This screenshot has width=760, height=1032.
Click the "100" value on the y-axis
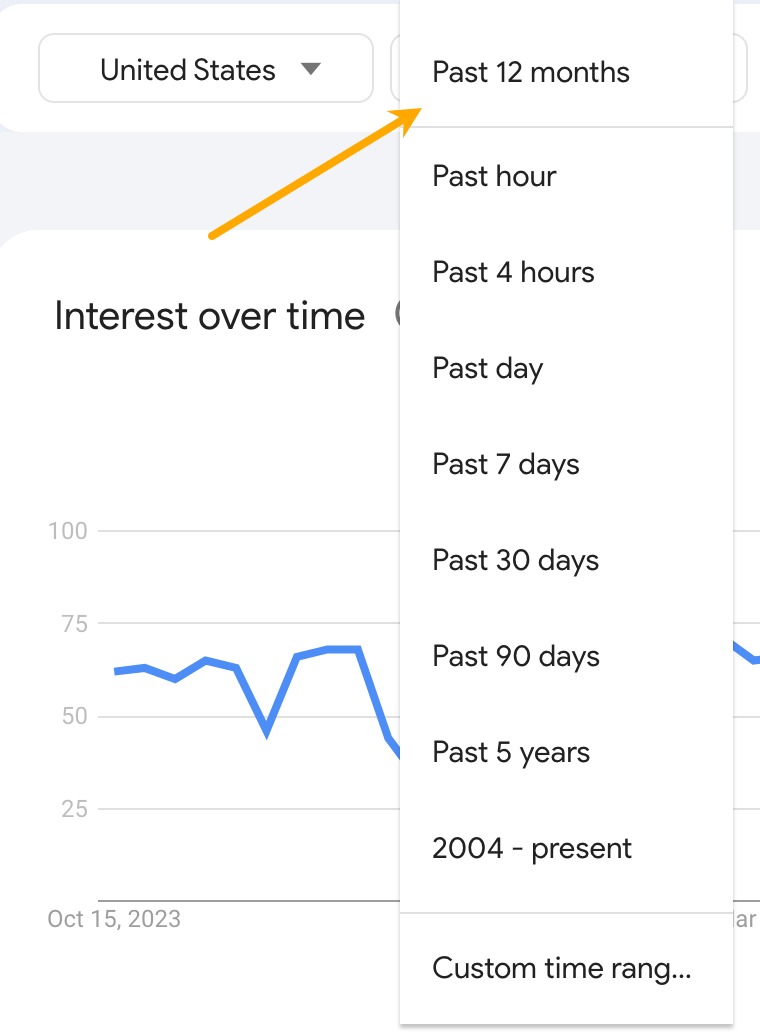66,530
